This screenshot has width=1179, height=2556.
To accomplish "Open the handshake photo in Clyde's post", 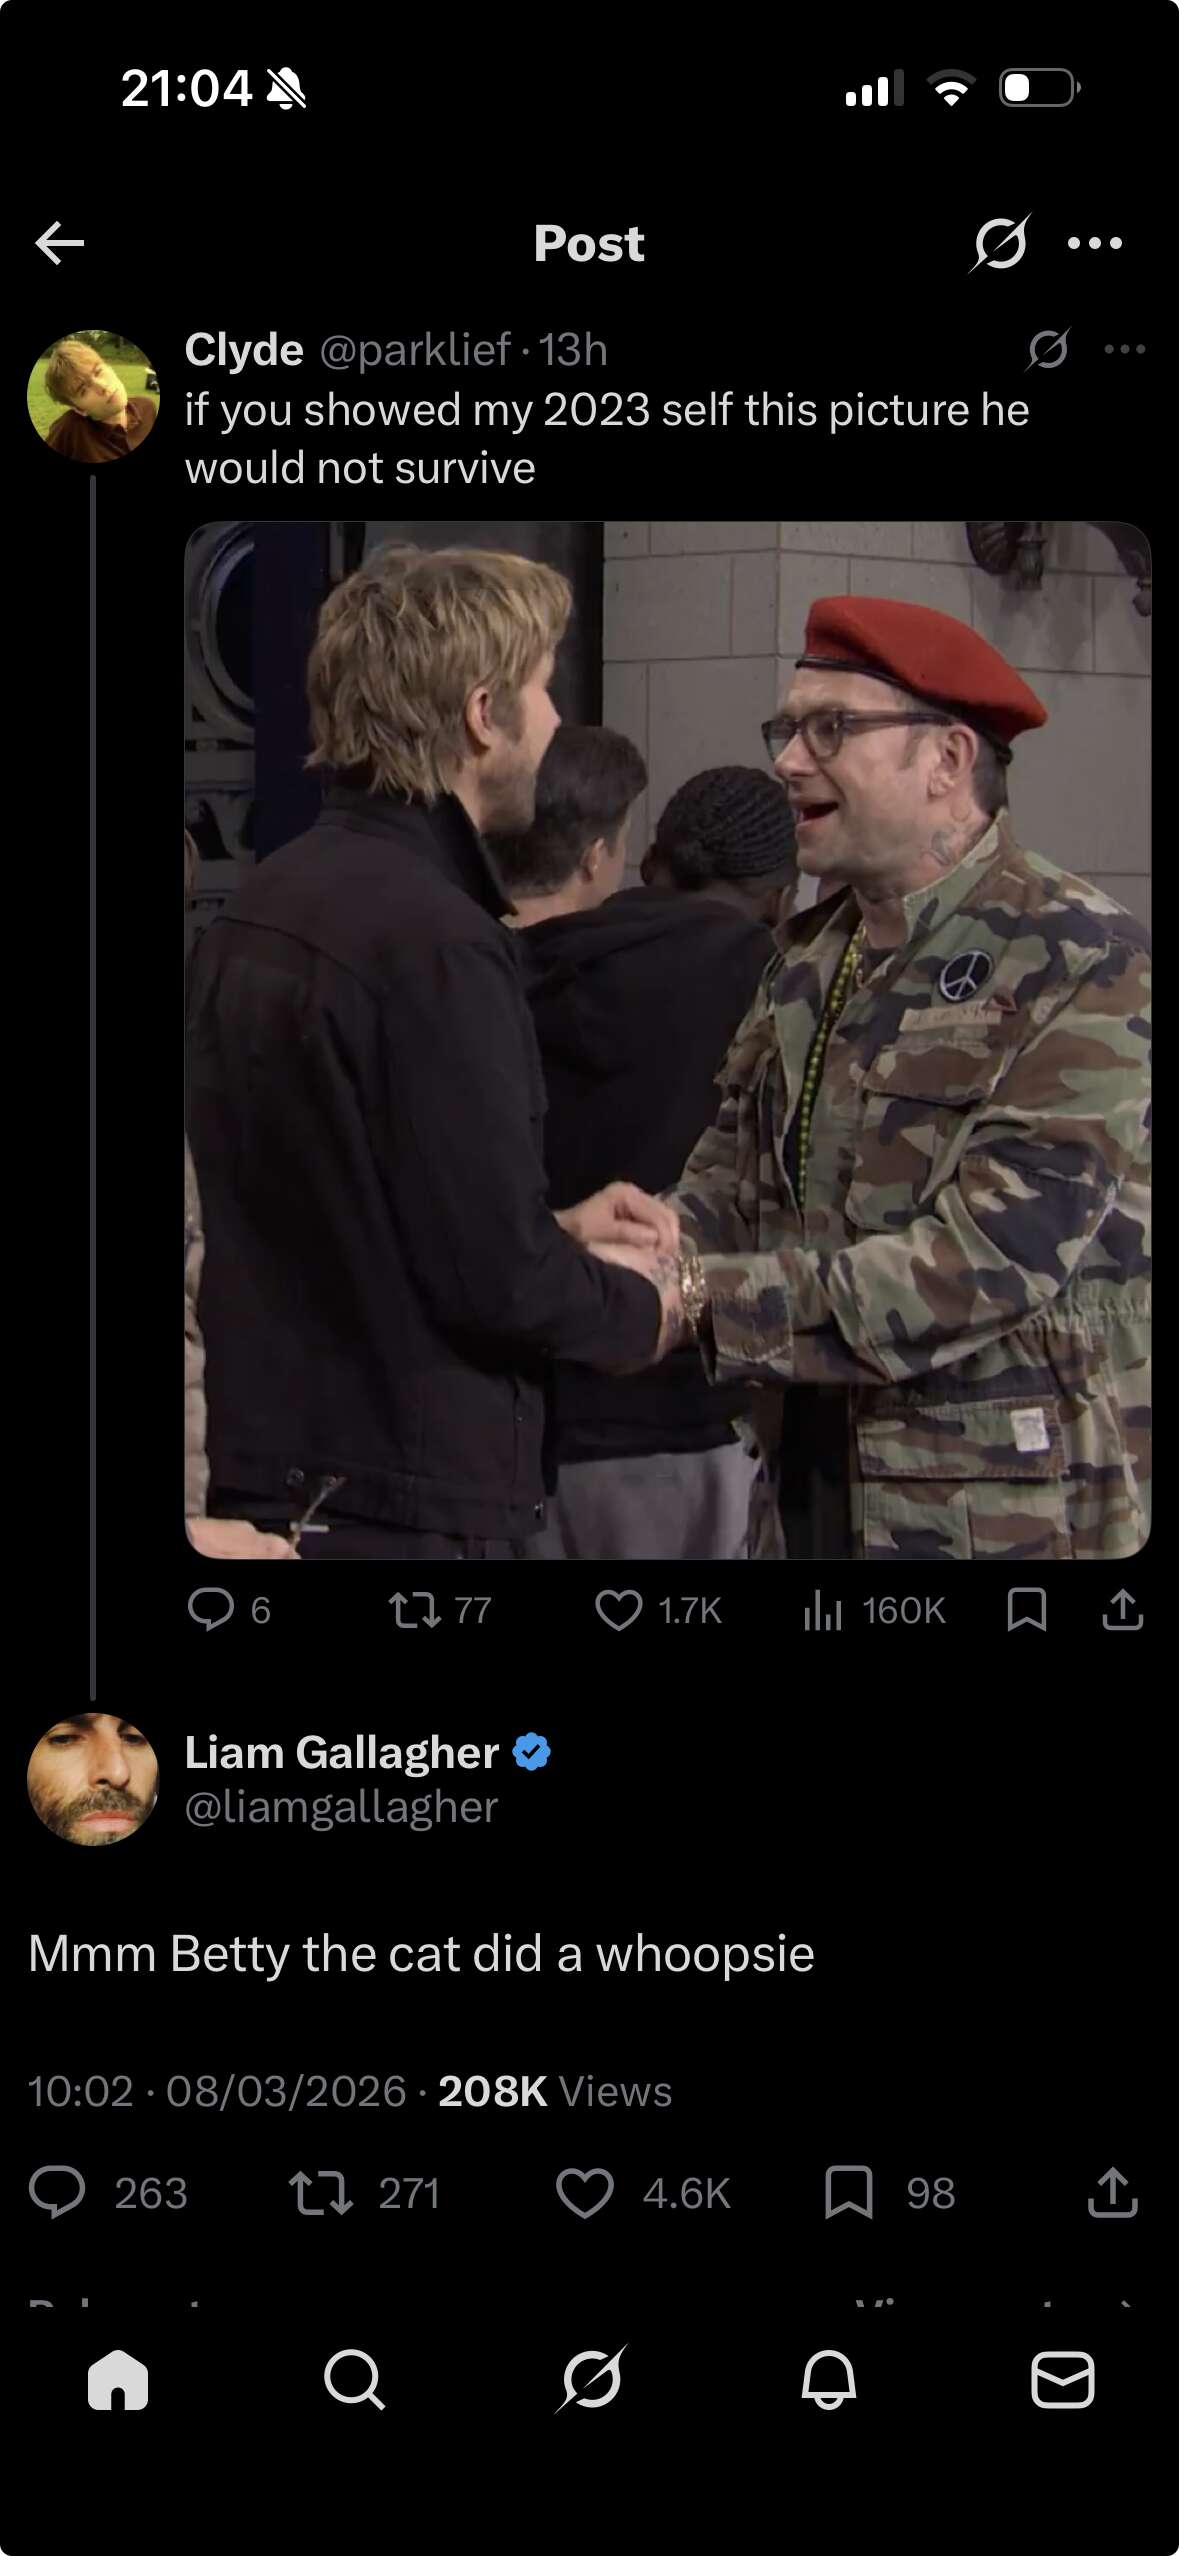I will click(x=667, y=1040).
